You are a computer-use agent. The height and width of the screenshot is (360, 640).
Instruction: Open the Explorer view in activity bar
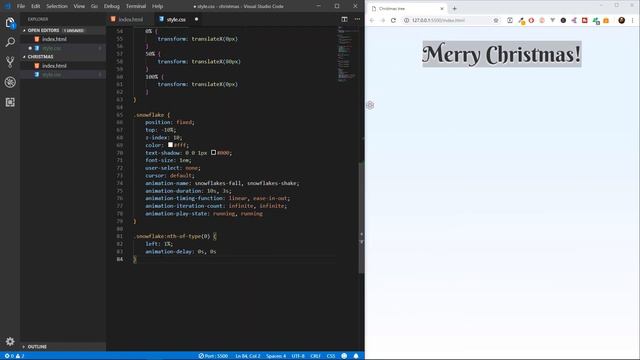tap(10, 23)
